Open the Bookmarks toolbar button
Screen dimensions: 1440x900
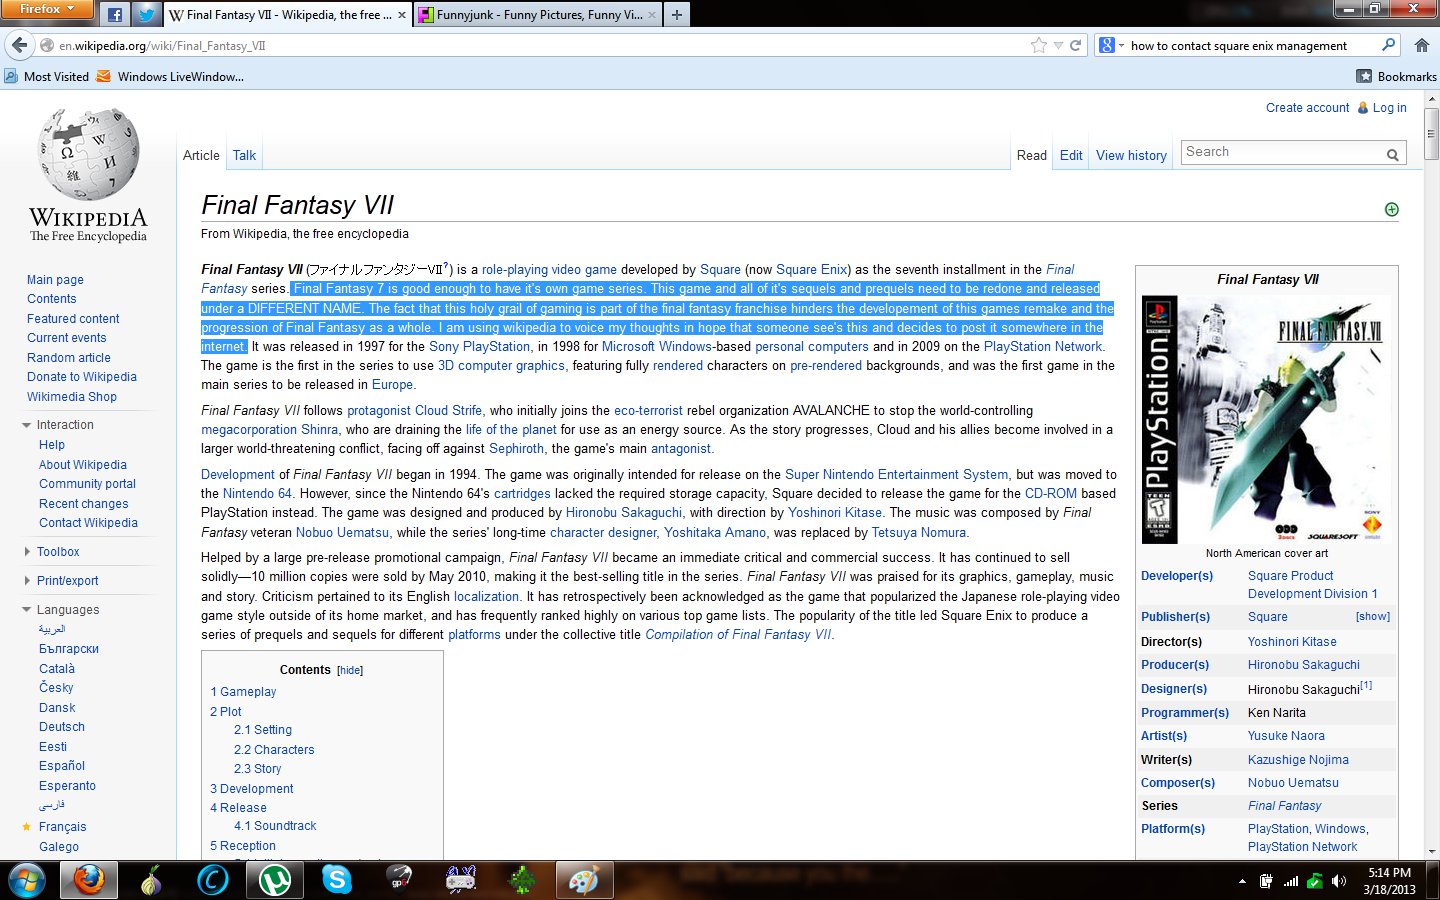click(1396, 76)
